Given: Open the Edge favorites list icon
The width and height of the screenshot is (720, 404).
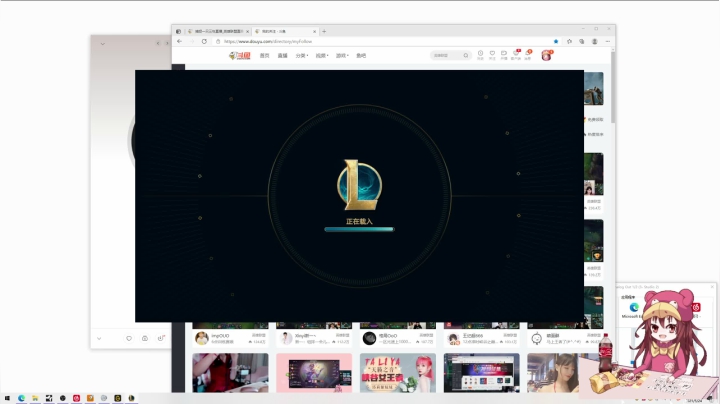Looking at the screenshot, I should click(x=569, y=41).
